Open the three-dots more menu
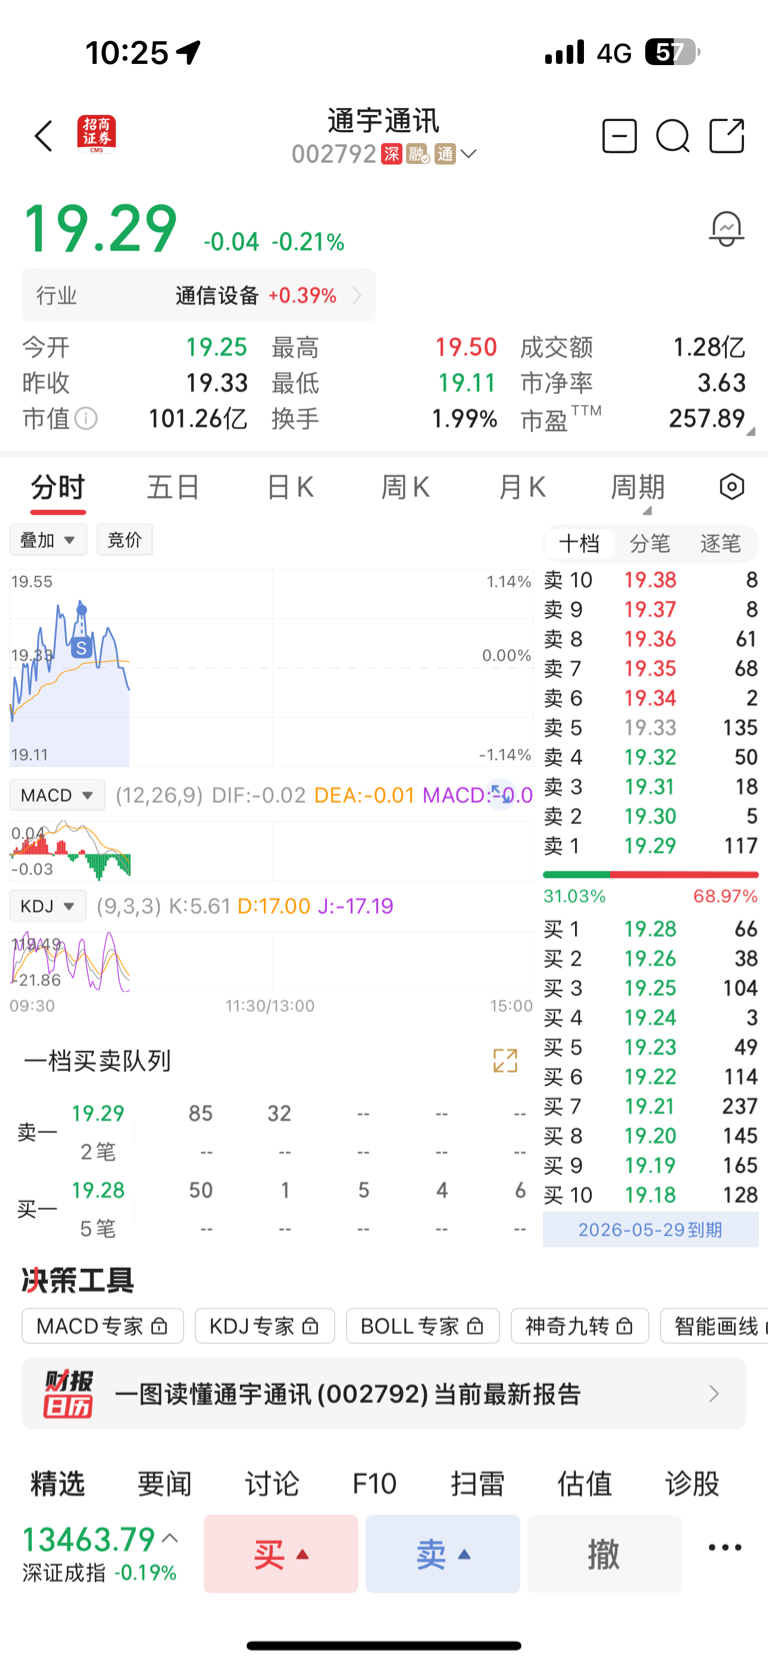768x1665 pixels. [725, 1547]
